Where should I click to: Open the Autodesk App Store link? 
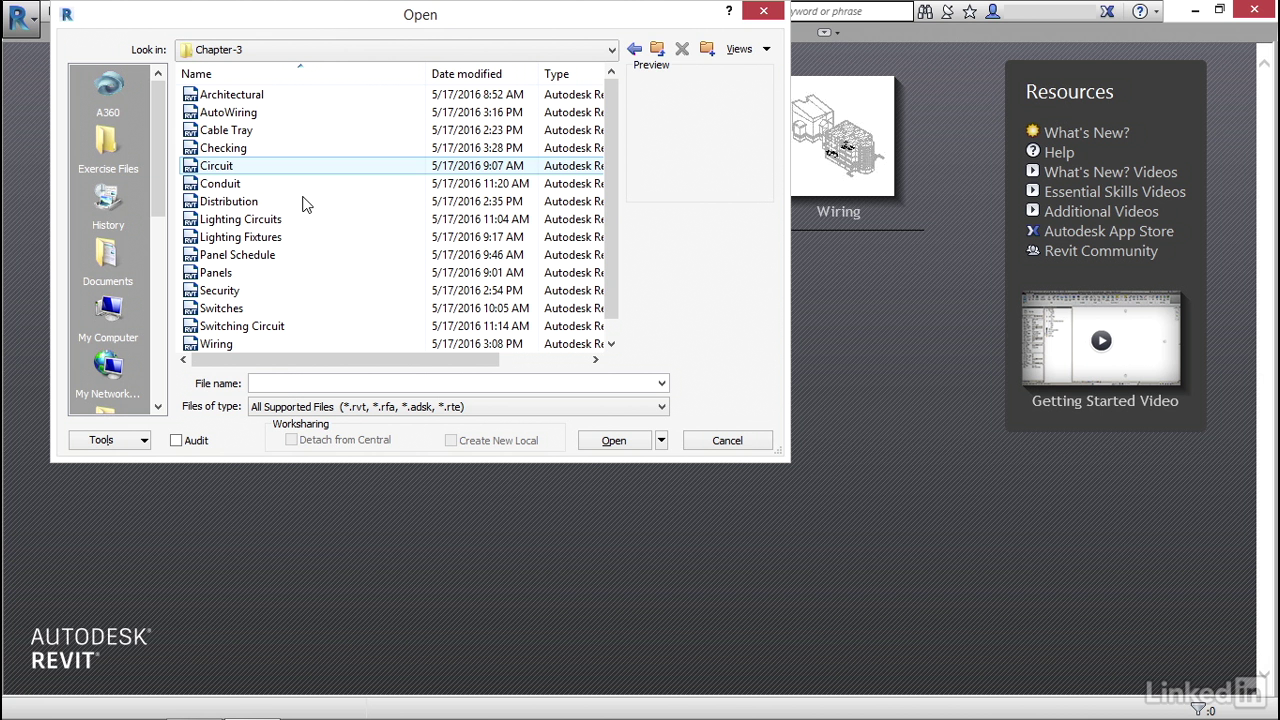pyautogui.click(x=1109, y=231)
